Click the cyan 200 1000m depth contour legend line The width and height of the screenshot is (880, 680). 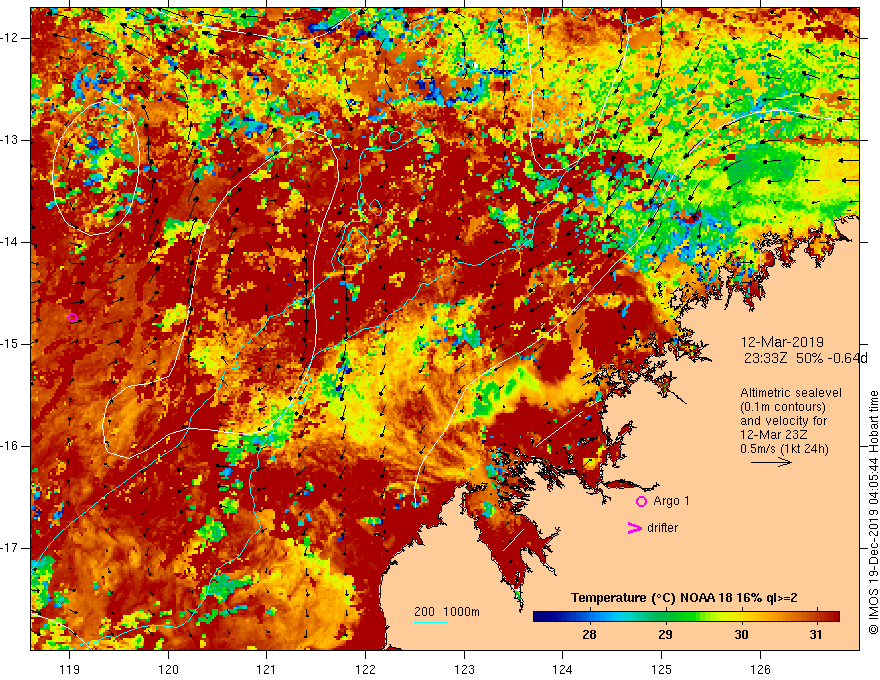click(x=431, y=622)
